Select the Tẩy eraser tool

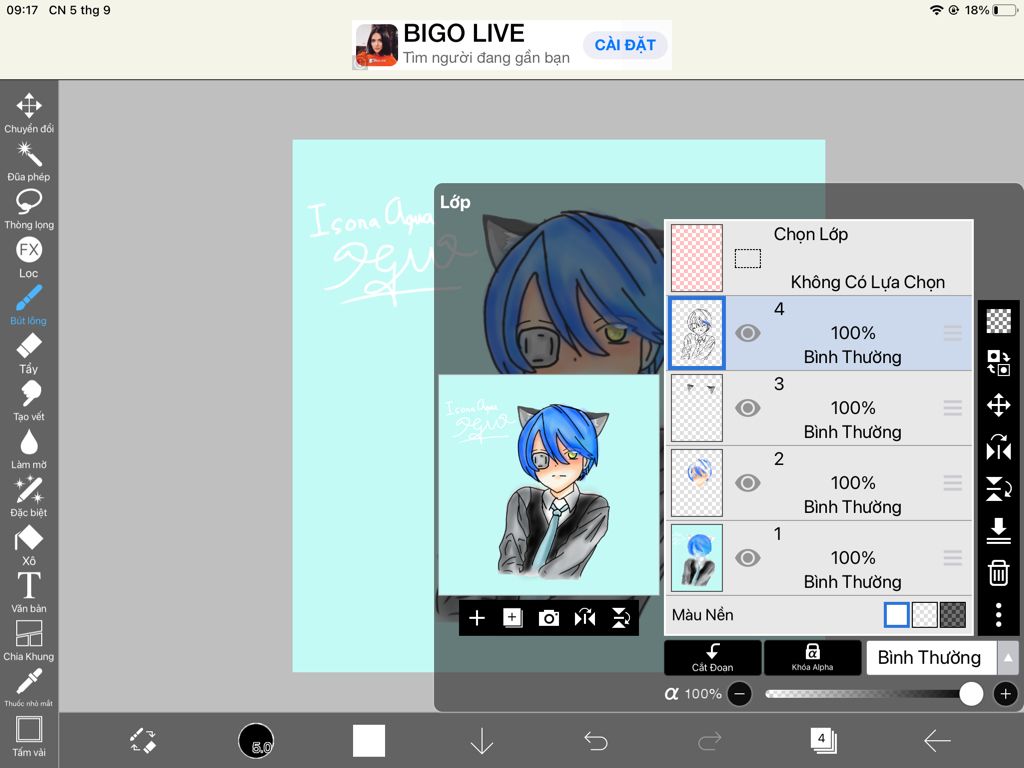[29, 353]
